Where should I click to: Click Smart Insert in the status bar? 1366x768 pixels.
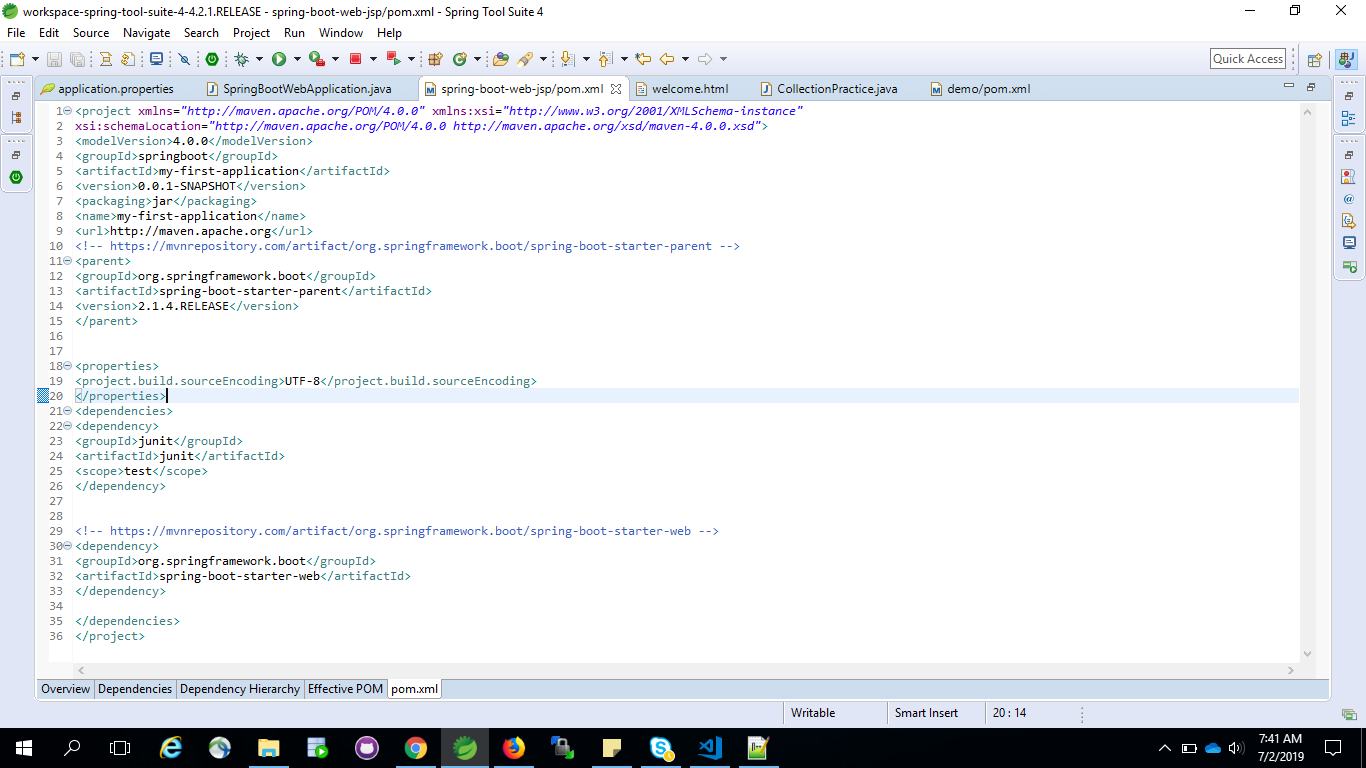click(x=927, y=713)
